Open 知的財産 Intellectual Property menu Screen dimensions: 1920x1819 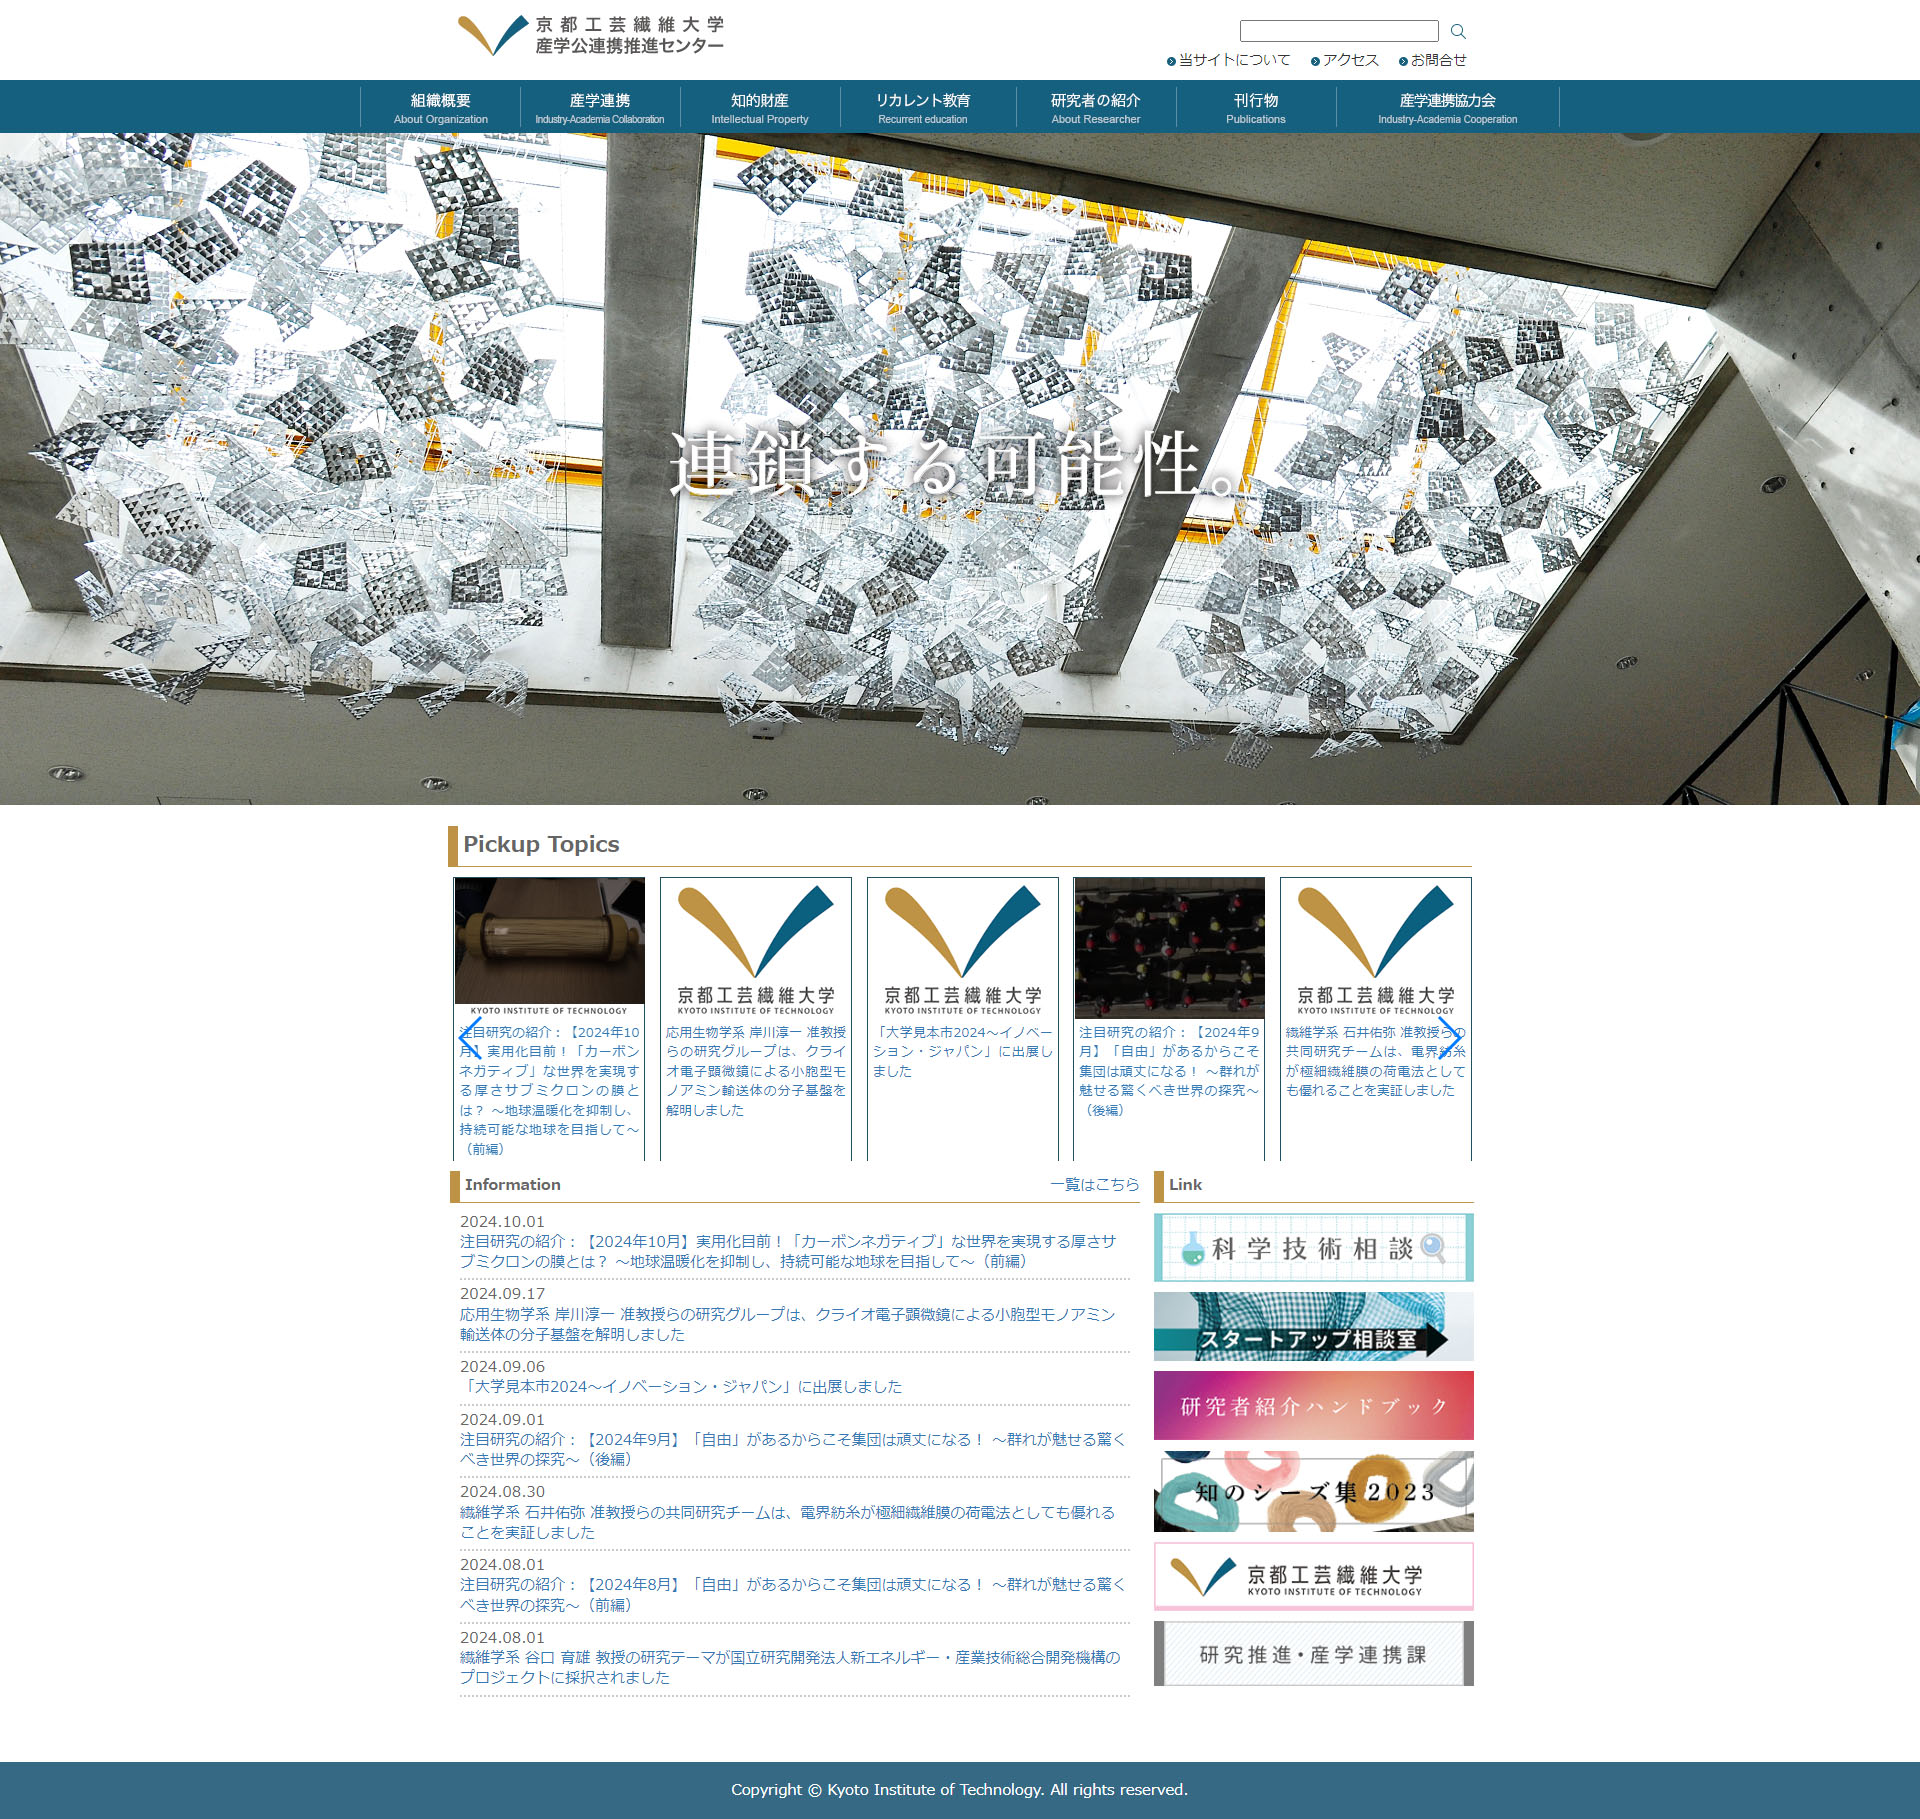(759, 107)
